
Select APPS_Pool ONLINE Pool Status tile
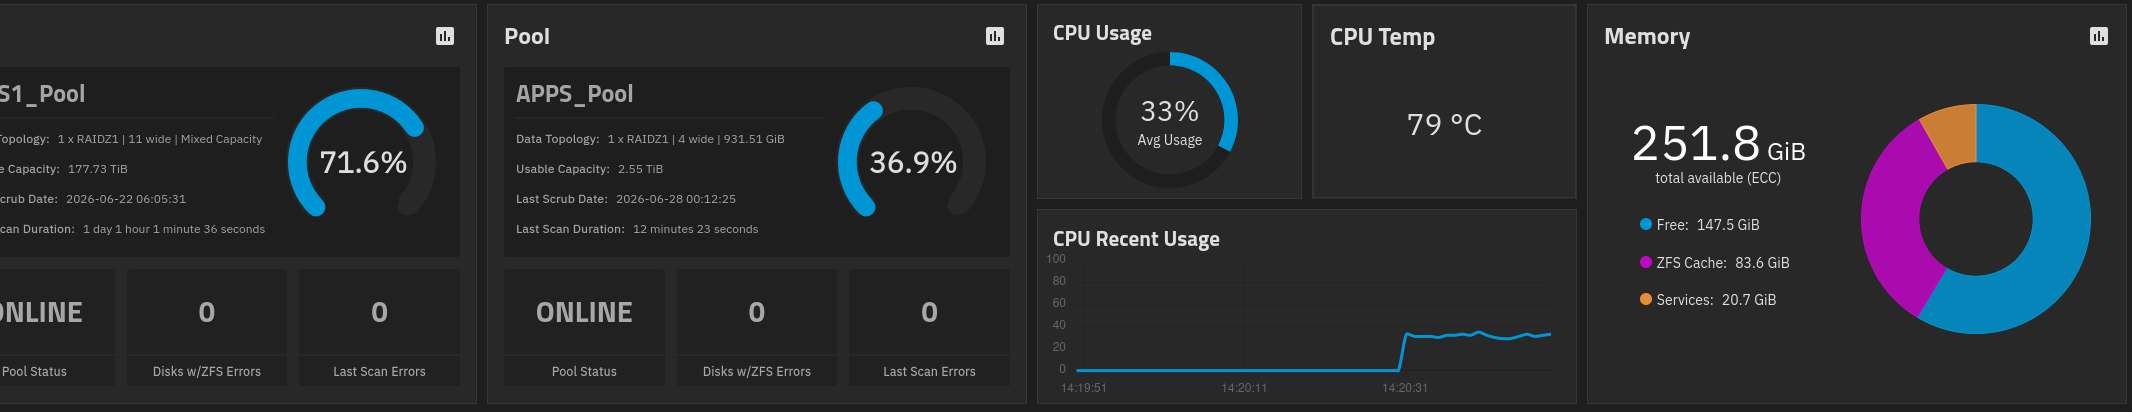click(584, 327)
